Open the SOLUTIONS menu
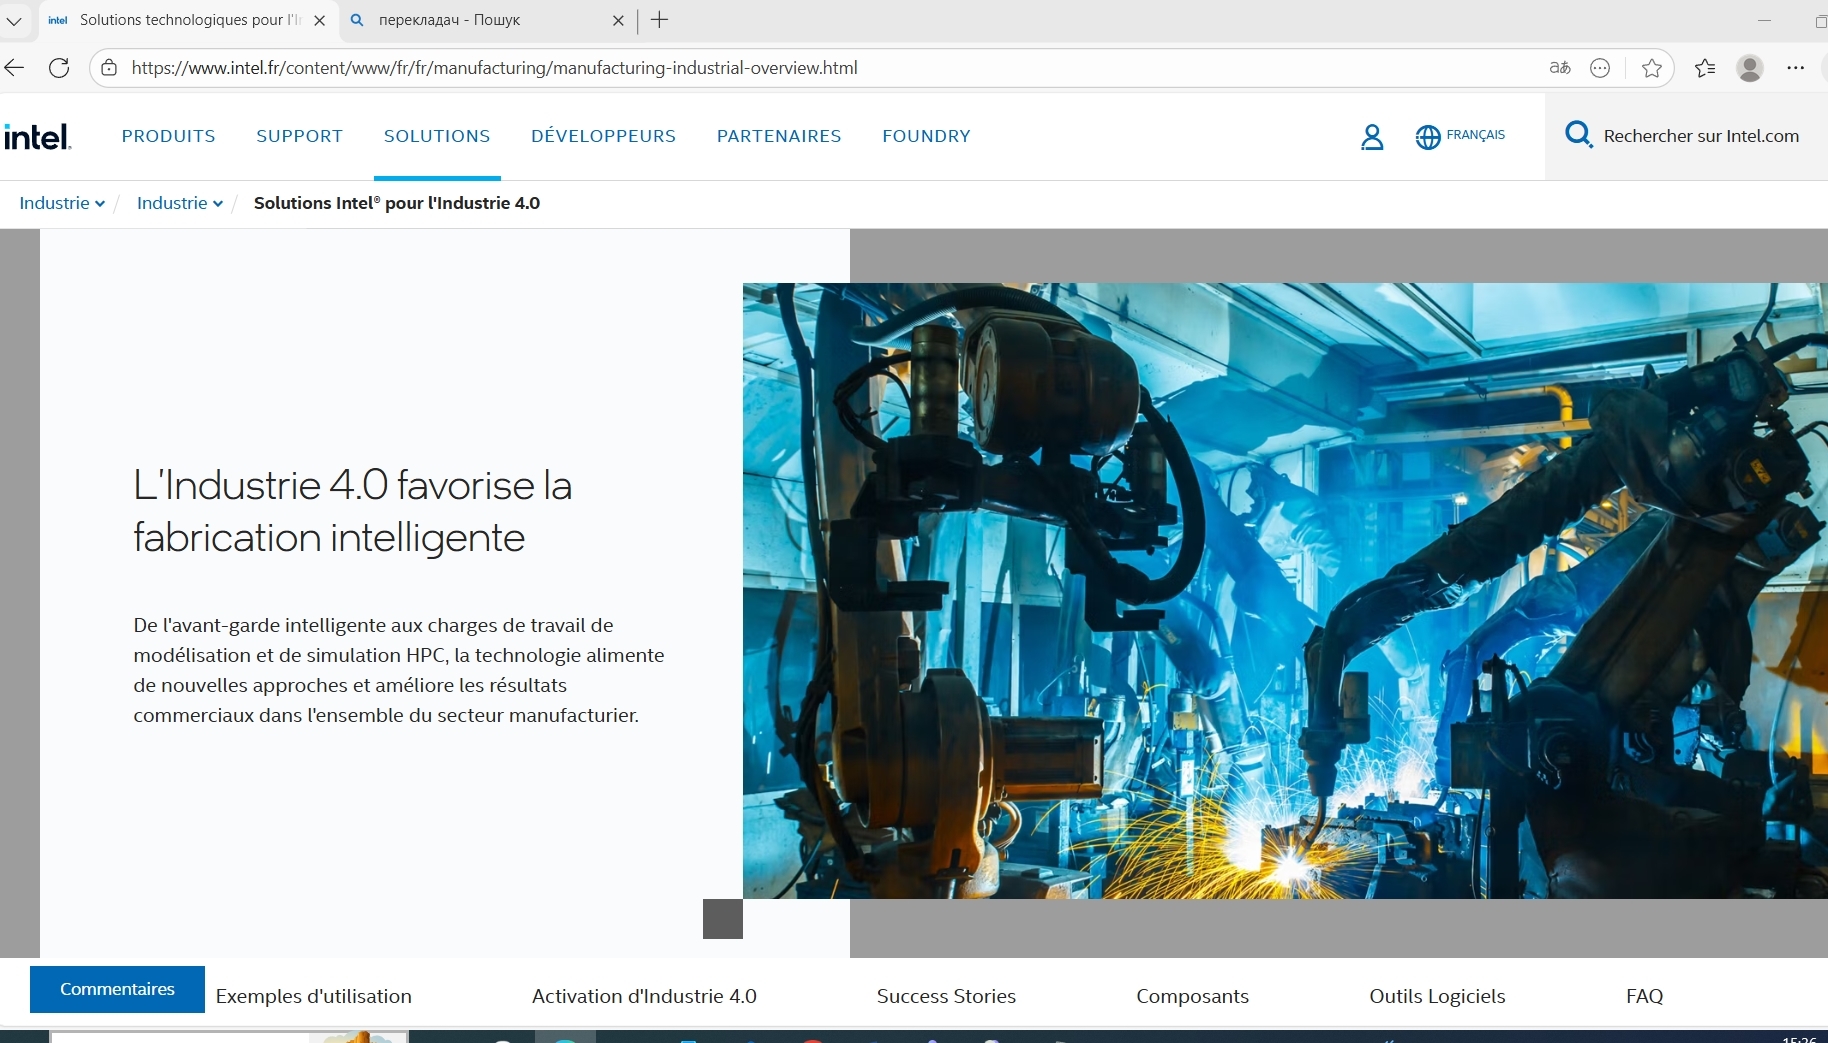The width and height of the screenshot is (1828, 1043). (437, 136)
